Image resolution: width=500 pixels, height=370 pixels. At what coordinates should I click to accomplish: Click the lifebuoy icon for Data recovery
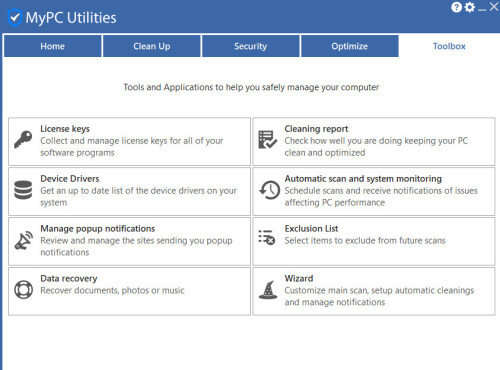23,289
